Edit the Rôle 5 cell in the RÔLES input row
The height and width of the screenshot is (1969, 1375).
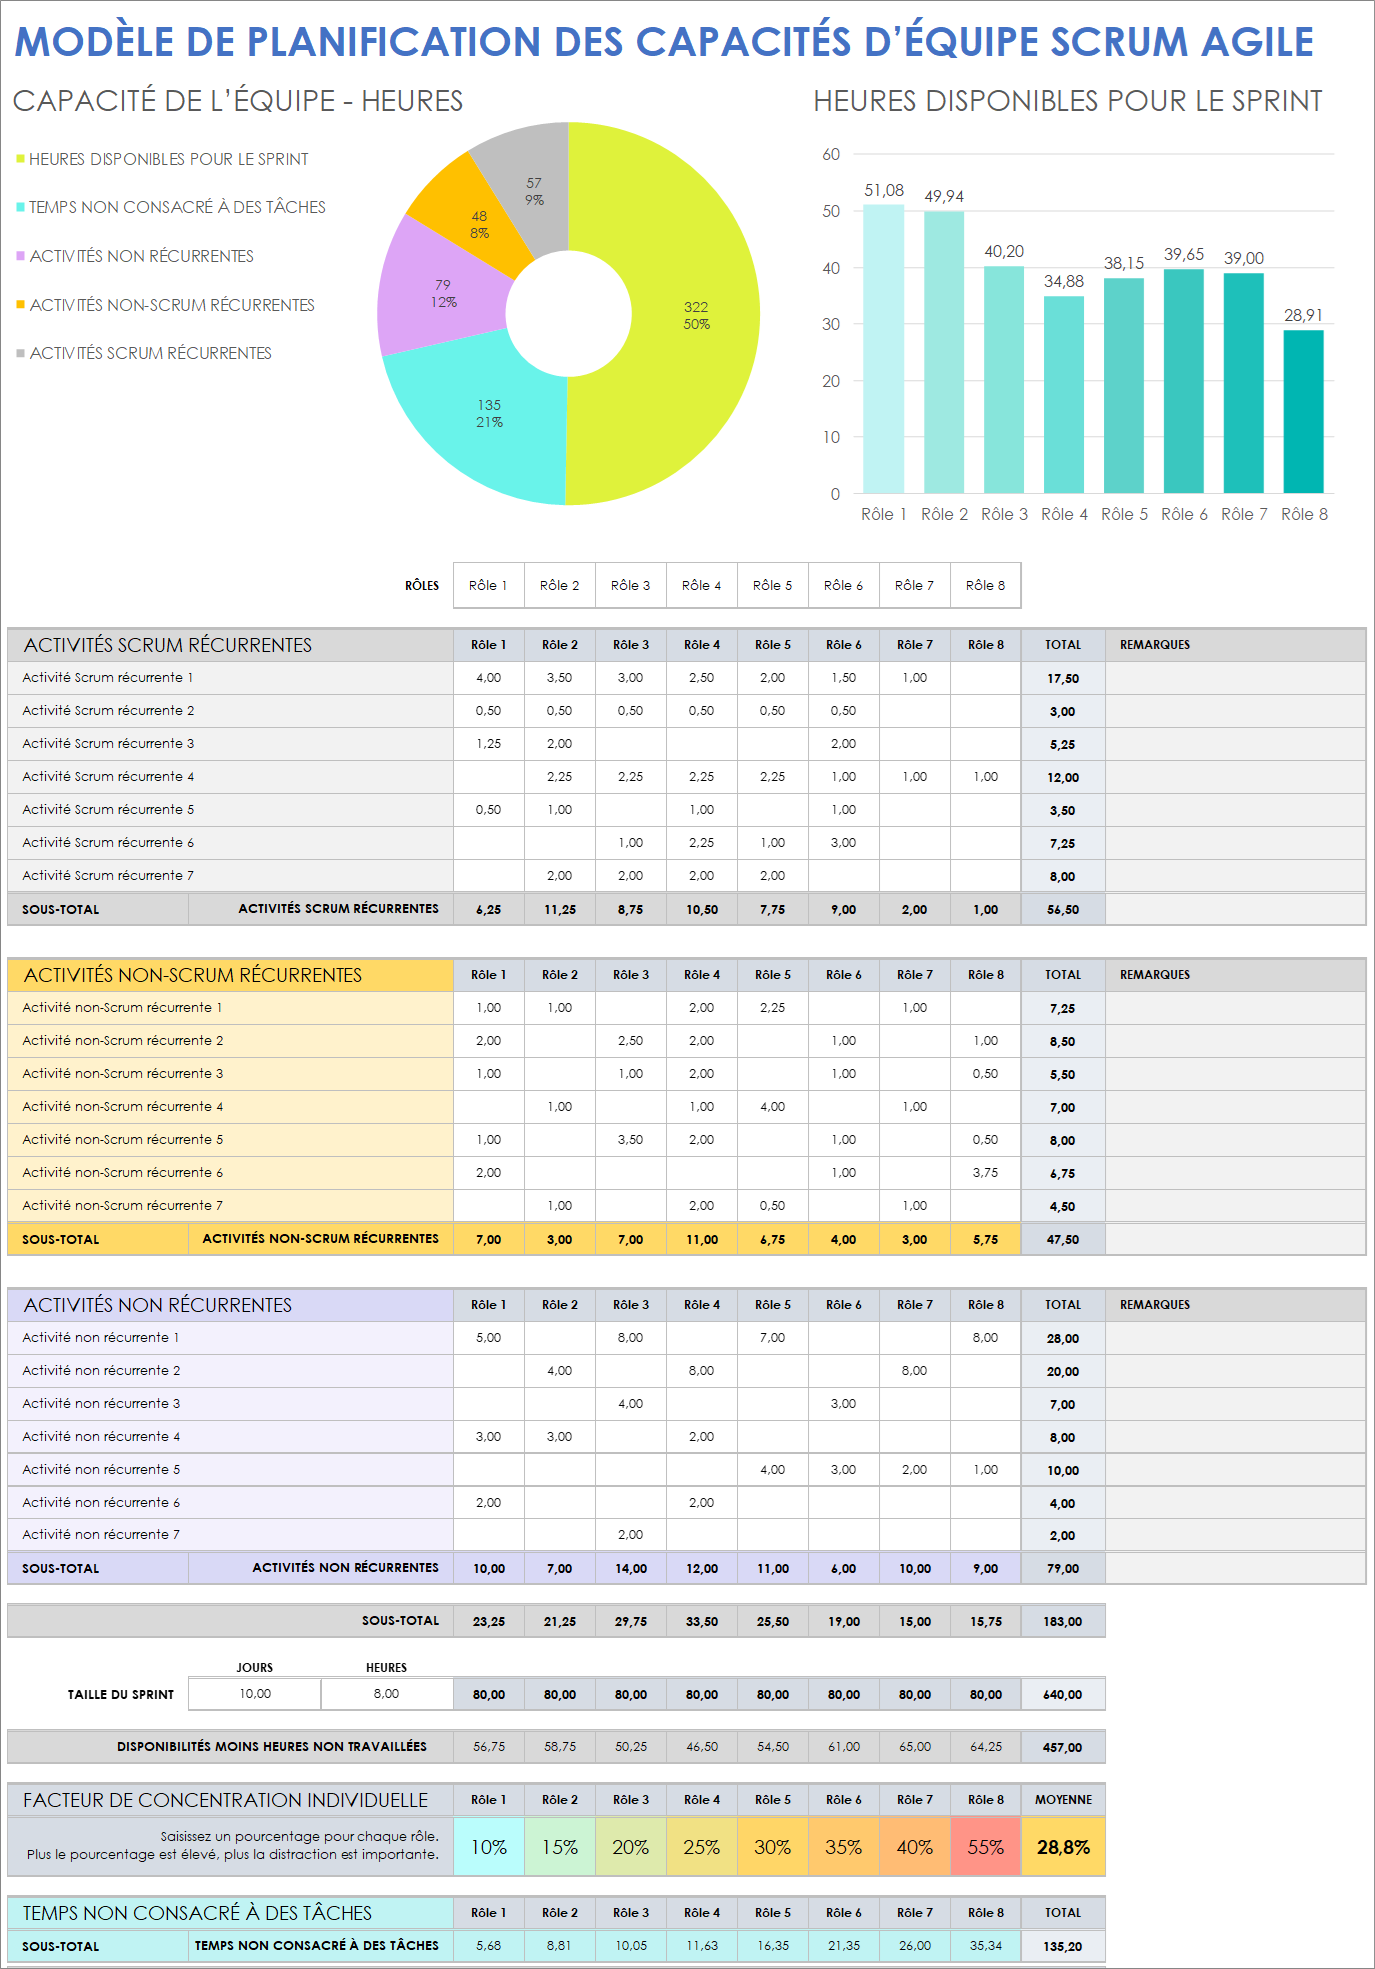(x=772, y=585)
